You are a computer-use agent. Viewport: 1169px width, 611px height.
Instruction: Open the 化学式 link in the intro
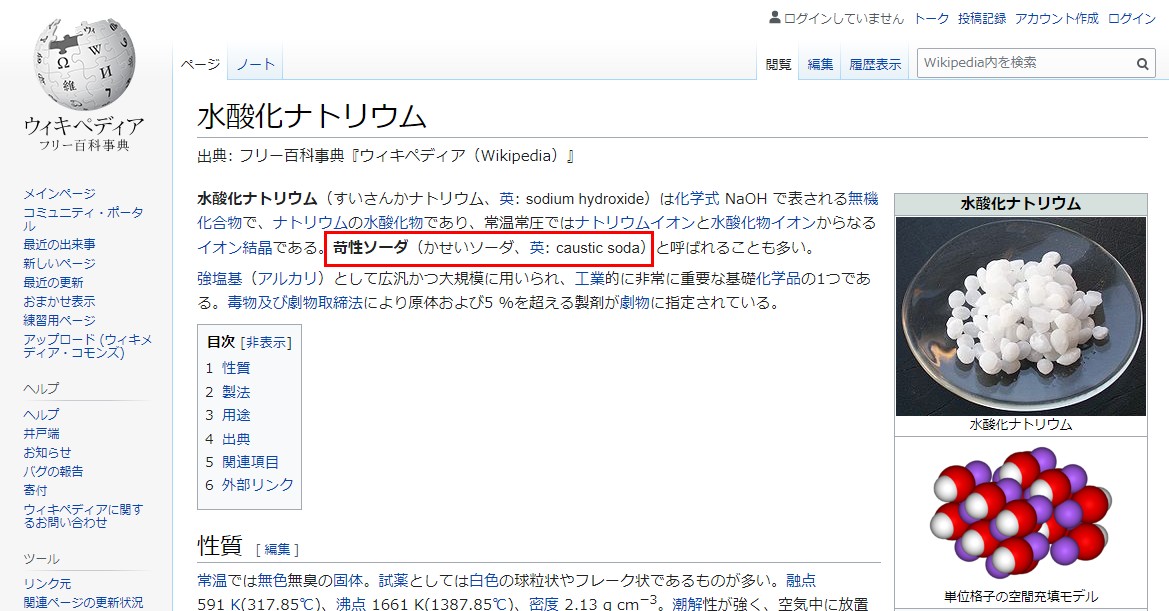tap(697, 197)
